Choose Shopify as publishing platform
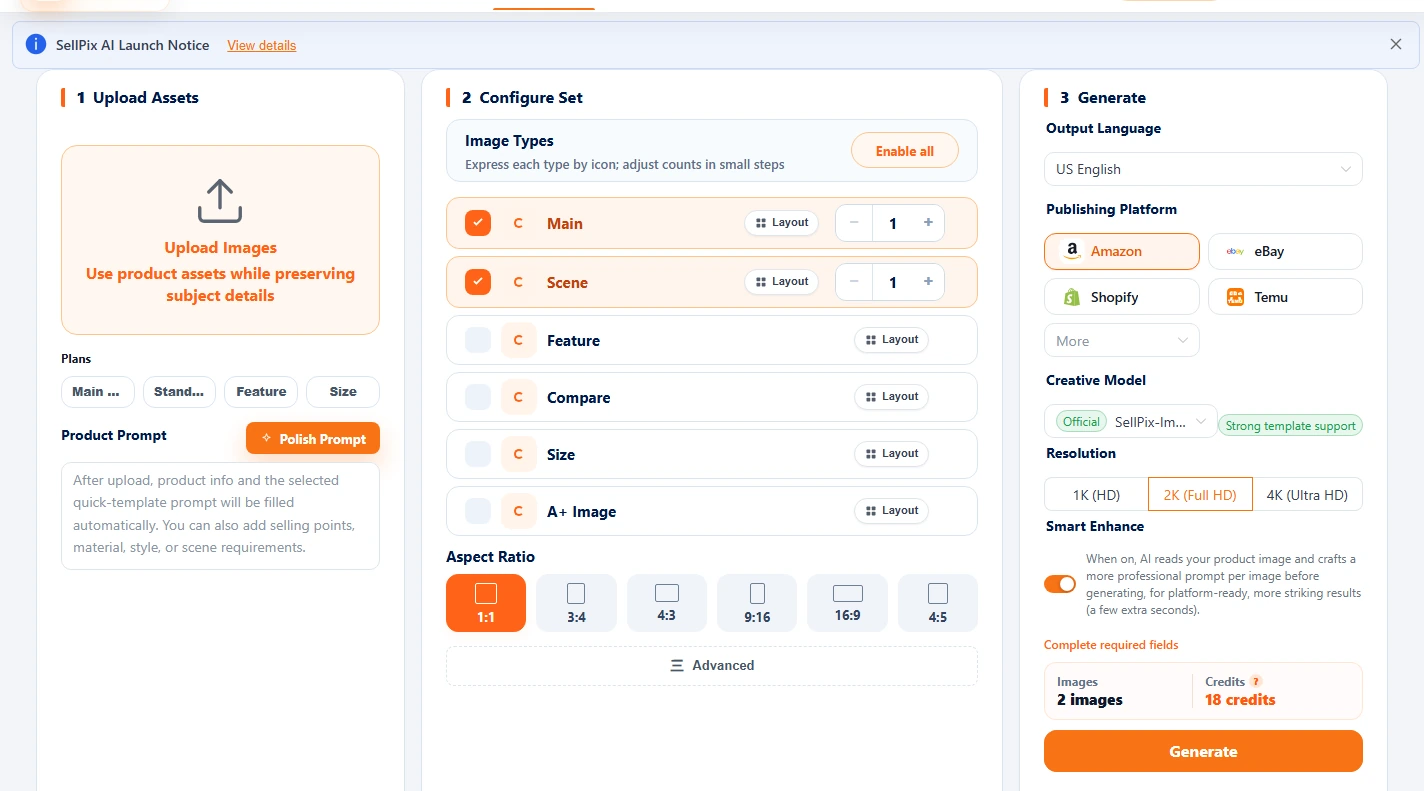1424x791 pixels. 1122,297
